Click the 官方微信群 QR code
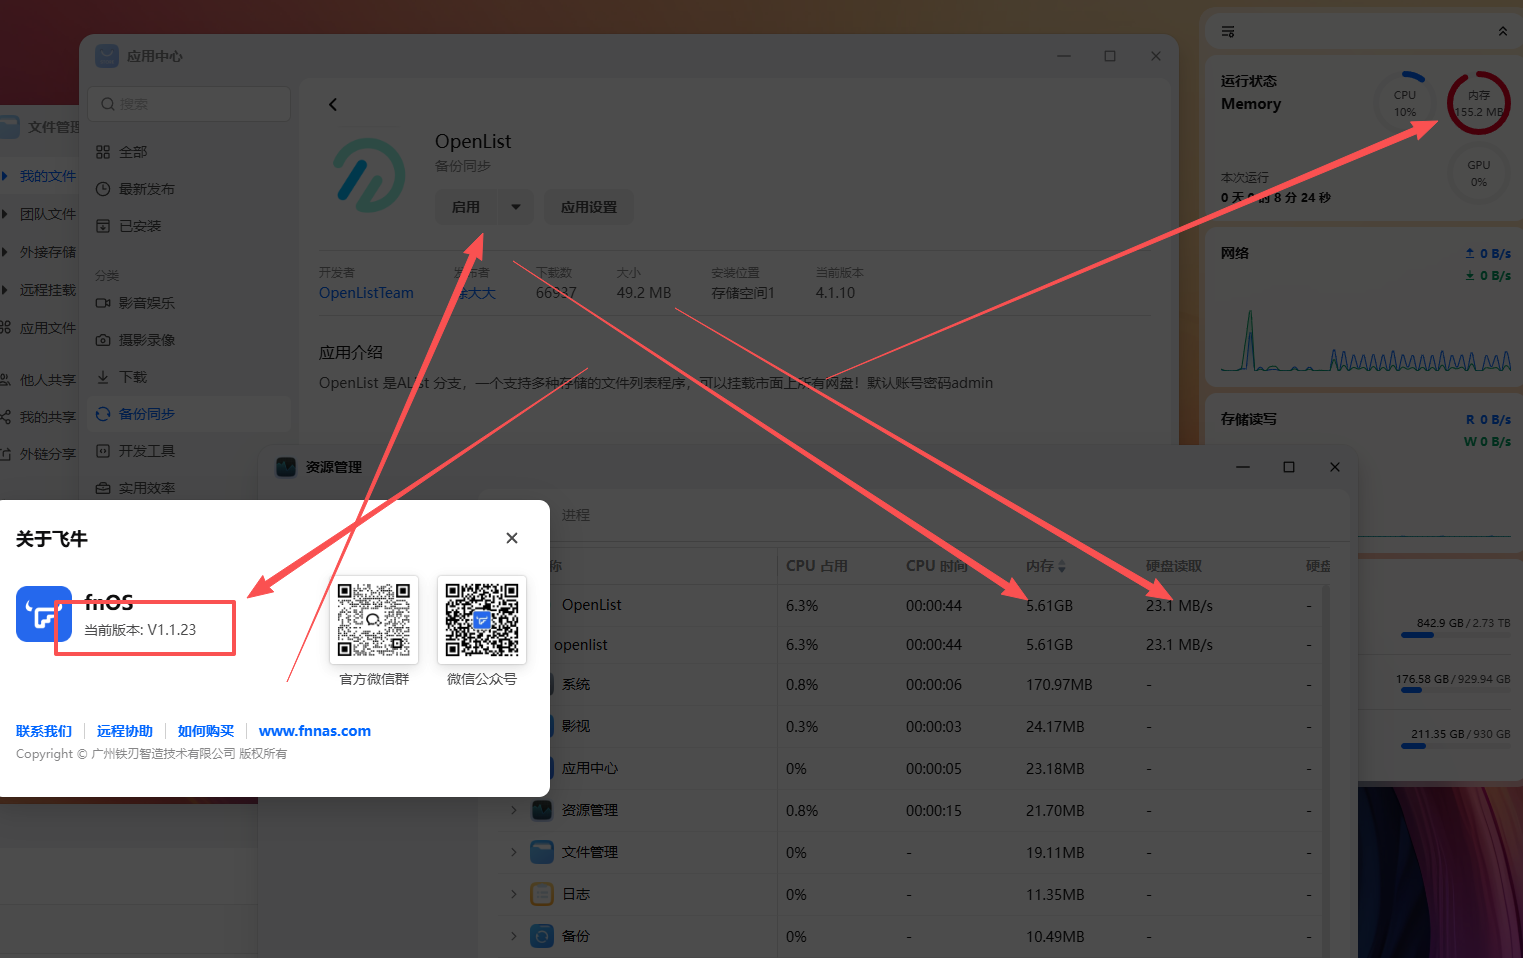This screenshot has width=1523, height=958. click(374, 620)
